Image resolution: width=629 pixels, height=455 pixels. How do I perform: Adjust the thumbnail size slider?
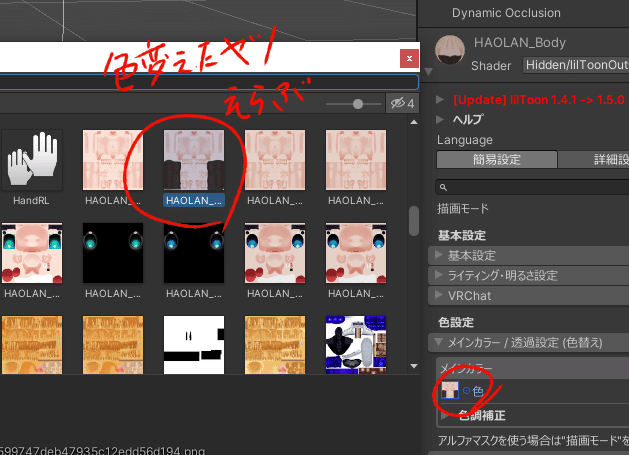[x=358, y=104]
